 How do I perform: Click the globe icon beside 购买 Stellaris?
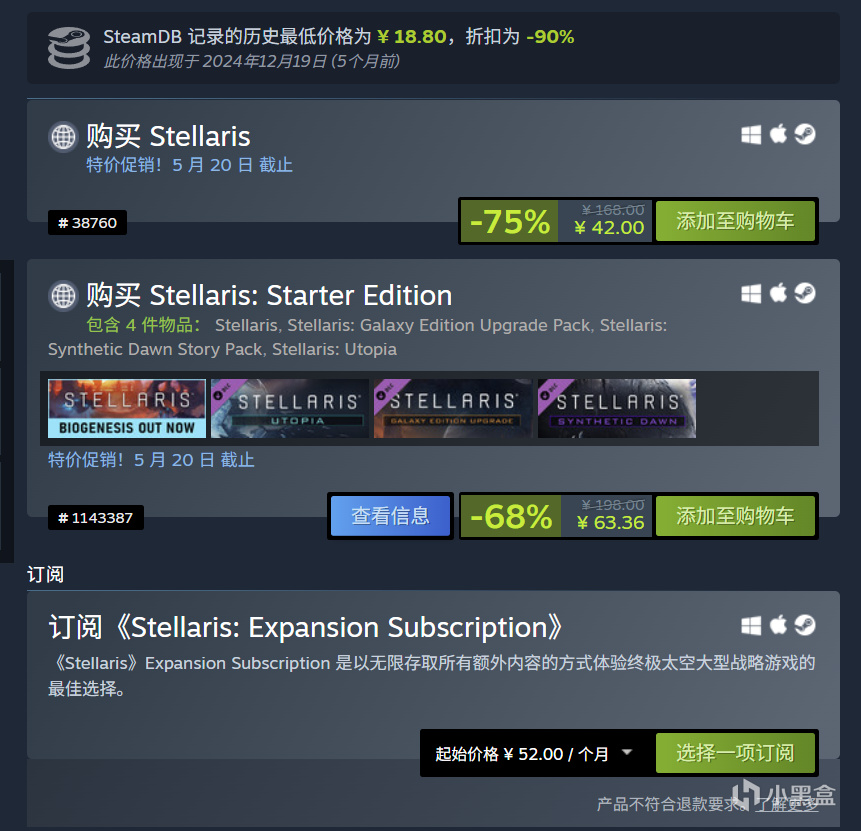click(63, 136)
